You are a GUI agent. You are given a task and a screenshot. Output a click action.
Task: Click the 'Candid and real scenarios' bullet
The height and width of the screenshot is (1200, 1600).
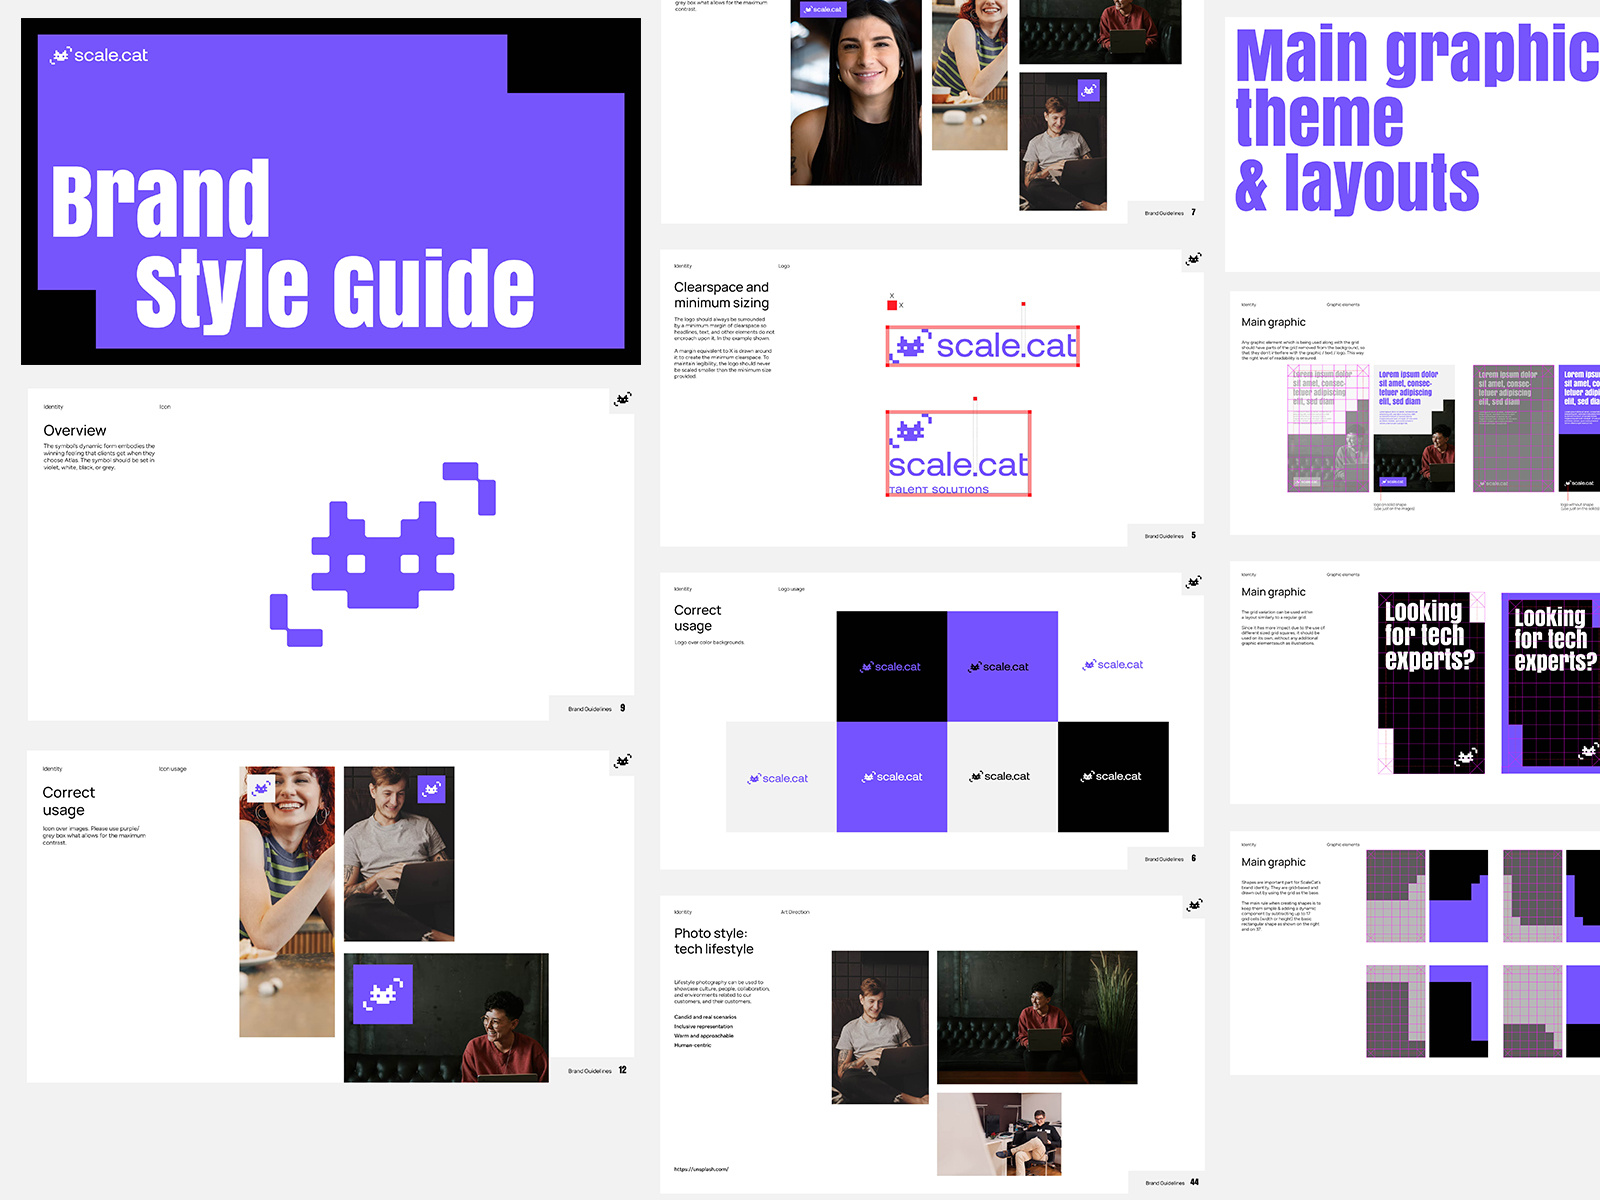pos(705,1017)
